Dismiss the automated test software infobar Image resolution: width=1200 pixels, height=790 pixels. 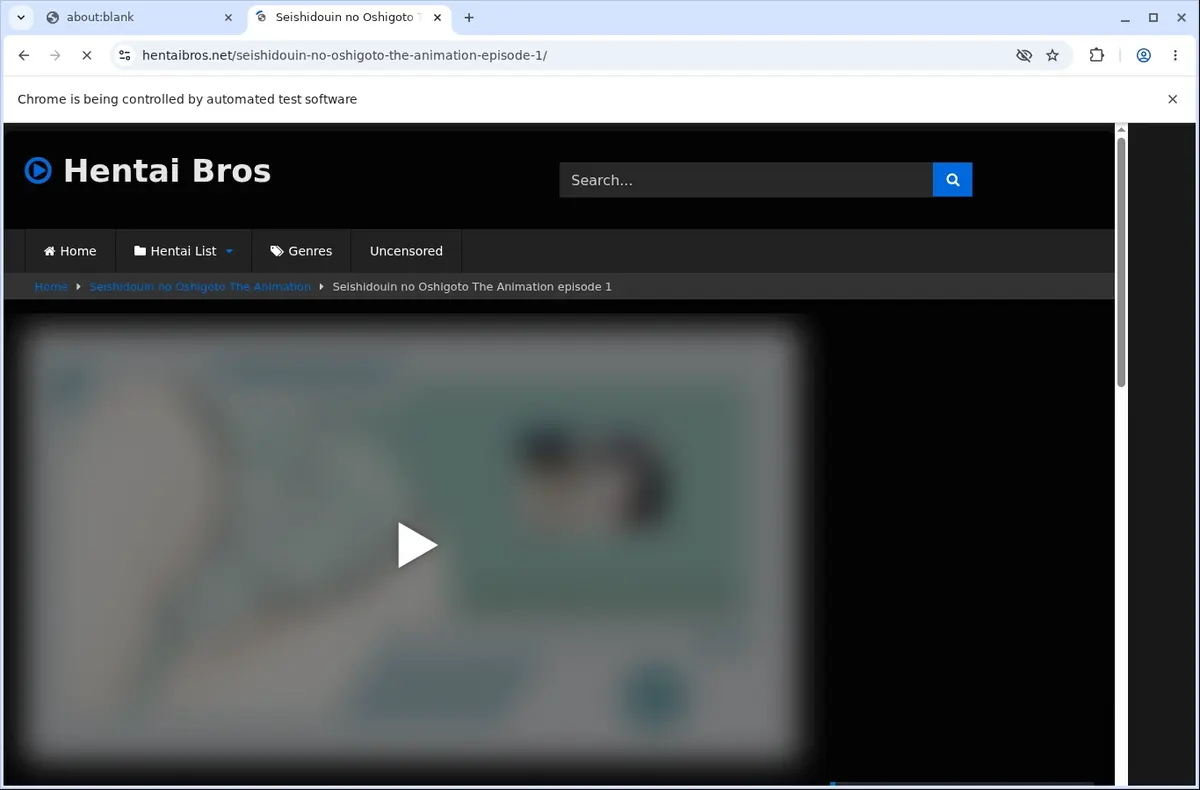[x=1173, y=99]
